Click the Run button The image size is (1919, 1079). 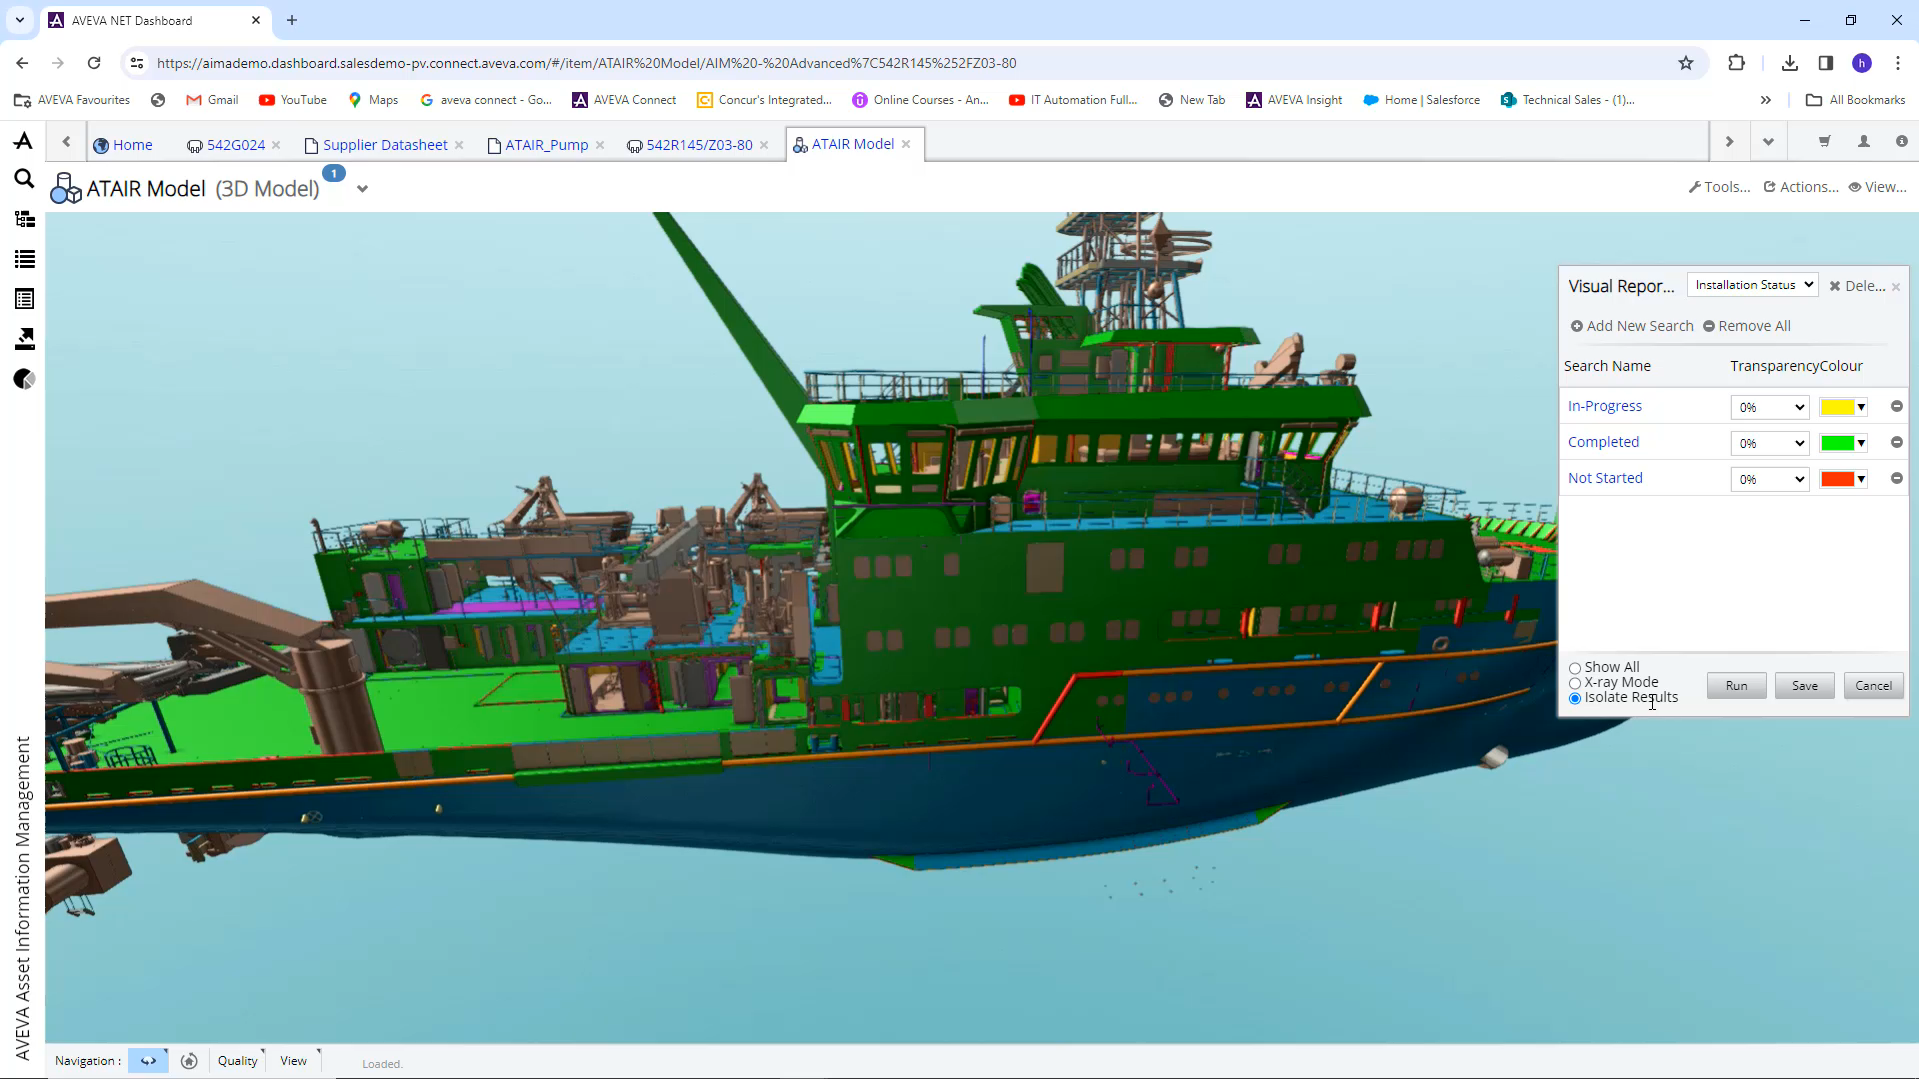click(1736, 686)
